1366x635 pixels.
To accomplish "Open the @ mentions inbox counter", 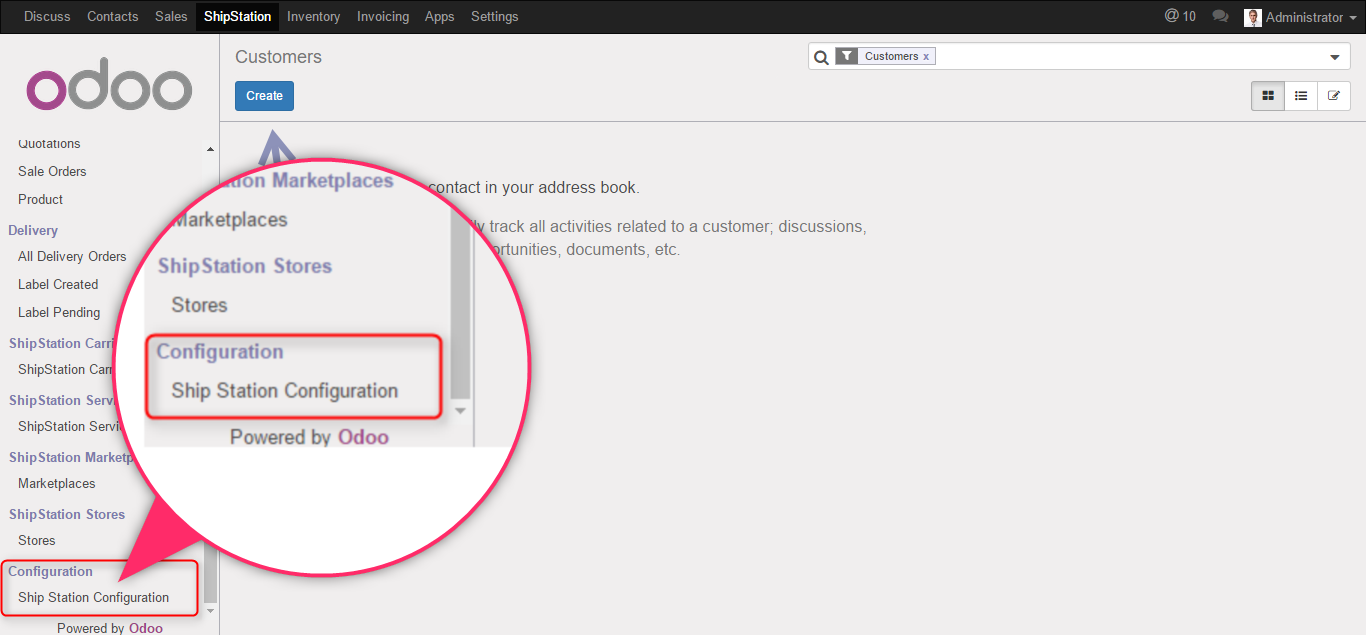I will [x=1180, y=17].
